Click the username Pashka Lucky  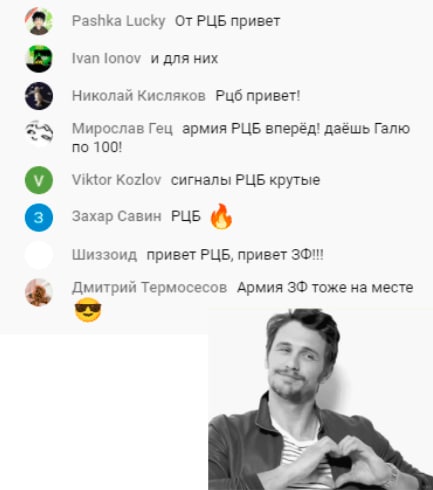tap(119, 21)
